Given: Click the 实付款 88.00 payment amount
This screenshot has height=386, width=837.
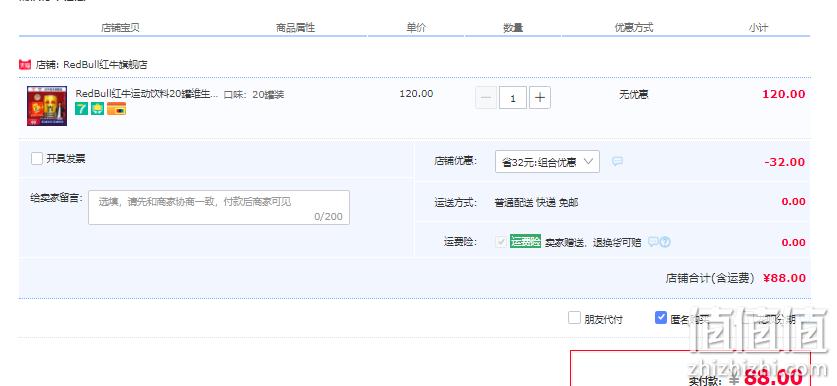Looking at the screenshot, I should [773, 378].
